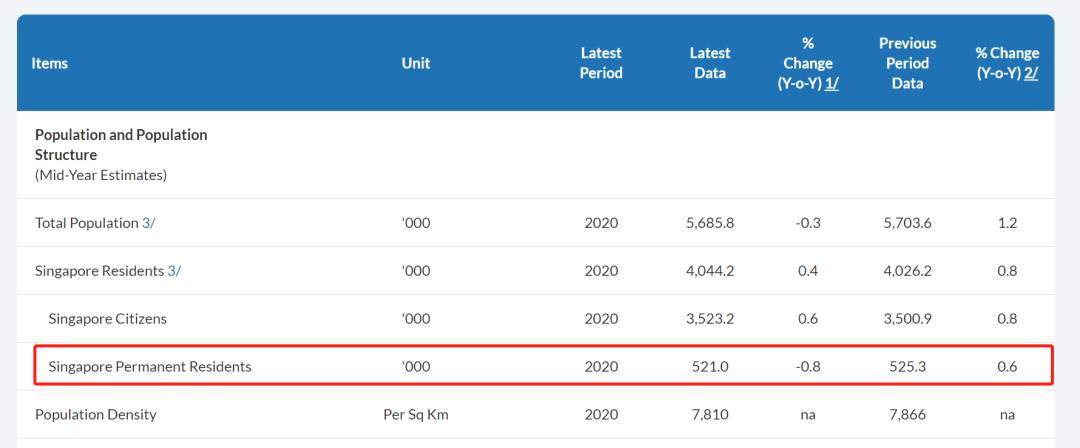Screen dimensions: 1080x448
Task: Select the Population Density row label
Action: tap(96, 414)
